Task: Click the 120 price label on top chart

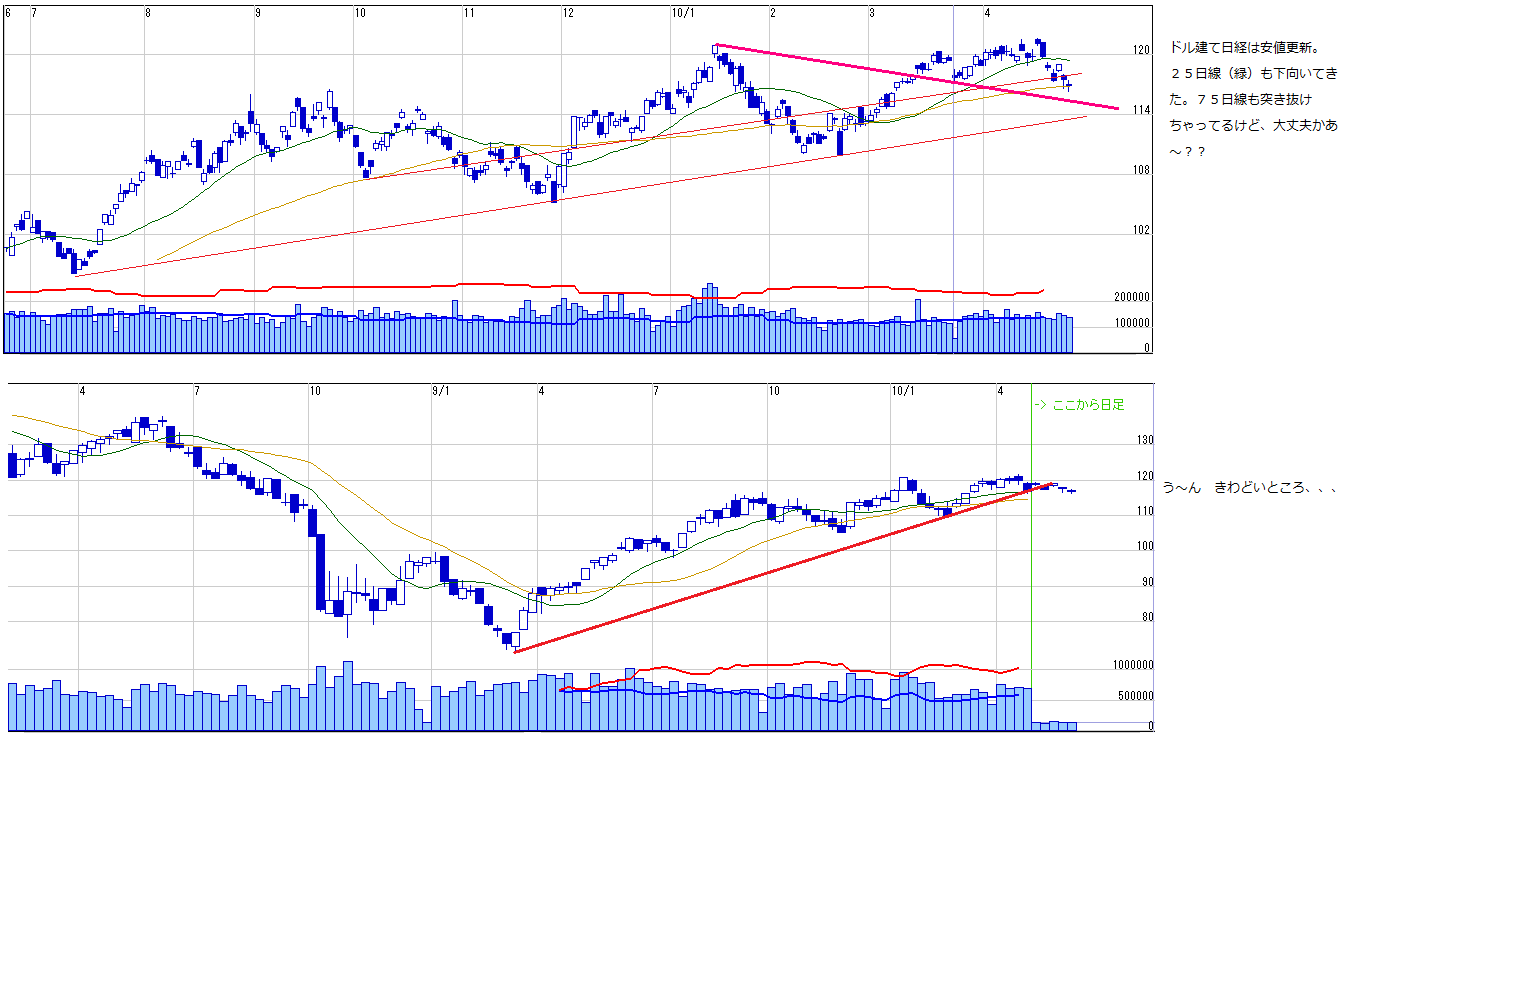Action: click(x=1141, y=50)
